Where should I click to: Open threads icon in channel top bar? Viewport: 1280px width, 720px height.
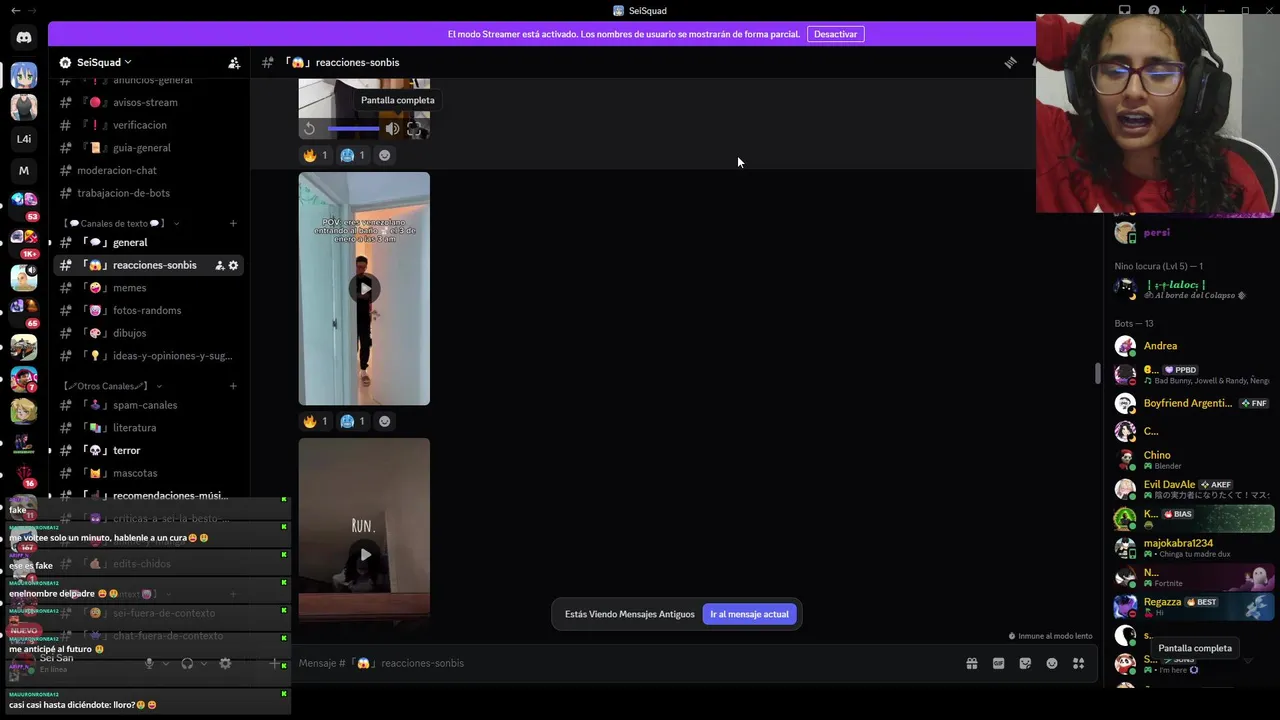click(x=1010, y=62)
